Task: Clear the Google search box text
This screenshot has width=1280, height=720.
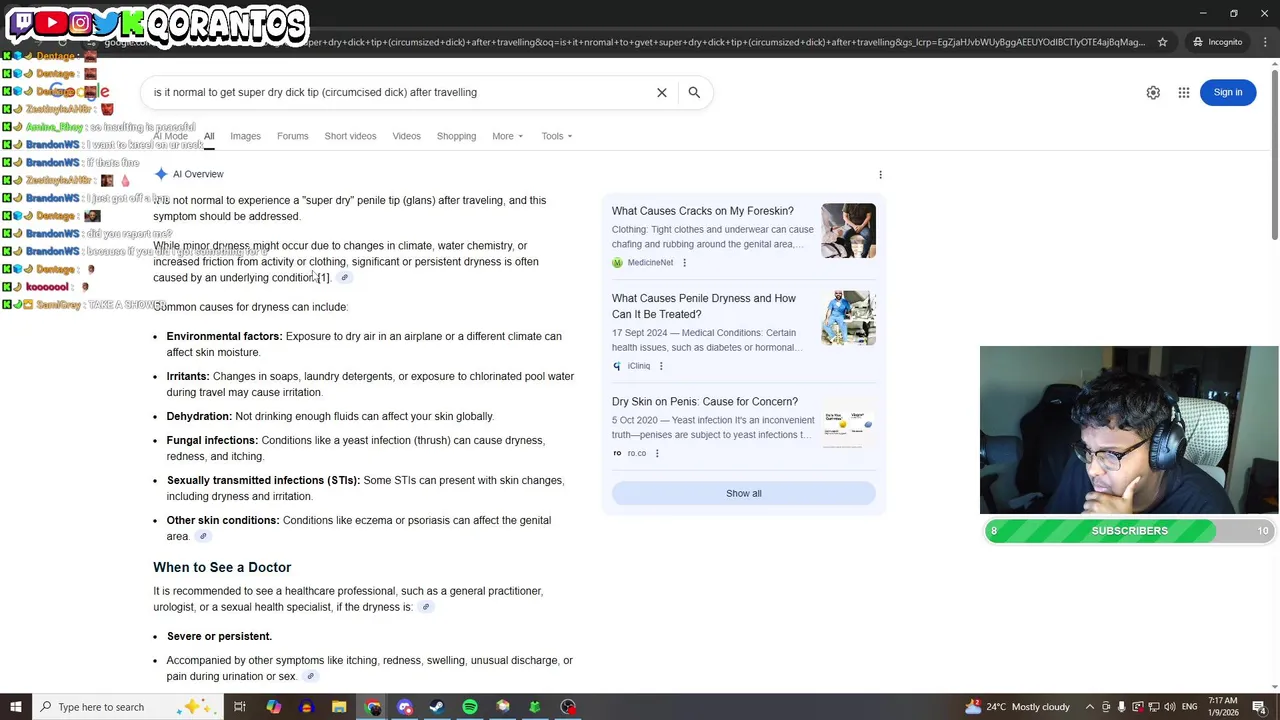Action: (x=661, y=92)
